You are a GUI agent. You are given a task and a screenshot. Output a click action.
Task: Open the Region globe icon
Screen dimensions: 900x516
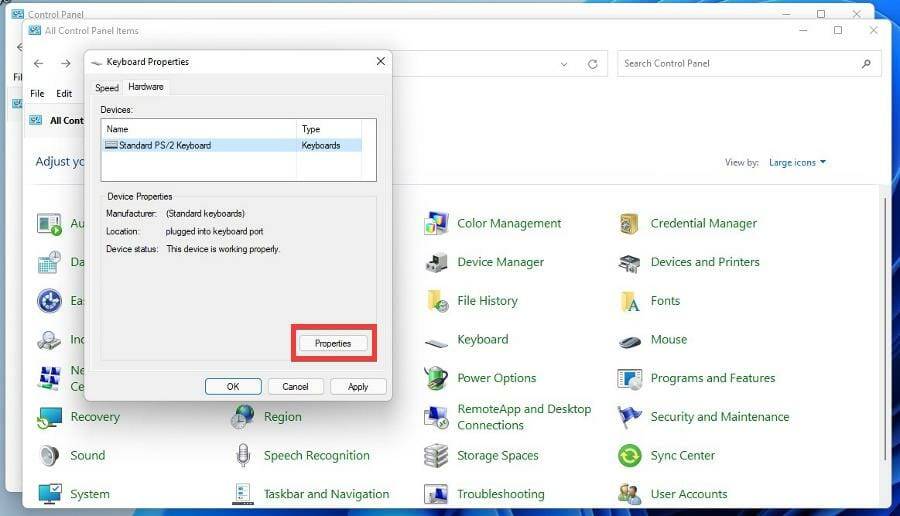coord(243,417)
